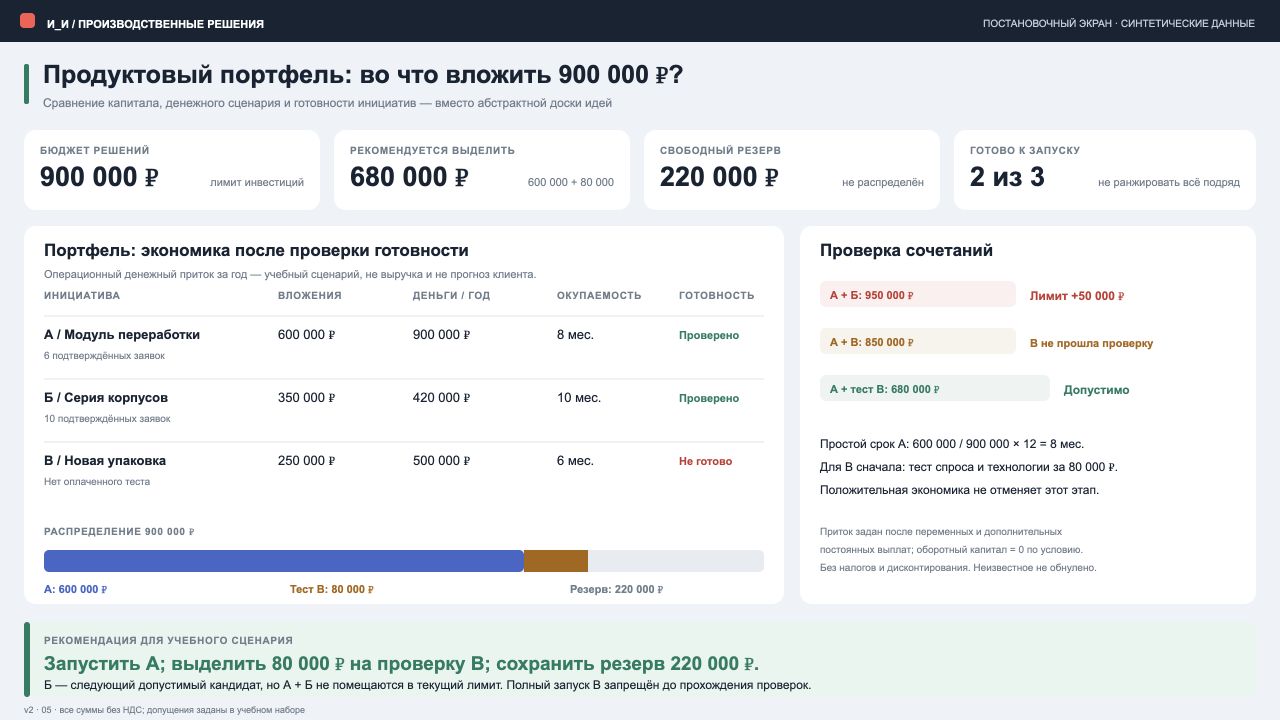Click legend 'А: 600 000 ₽'
Screen dimensions: 1280x720
[x=76, y=590]
